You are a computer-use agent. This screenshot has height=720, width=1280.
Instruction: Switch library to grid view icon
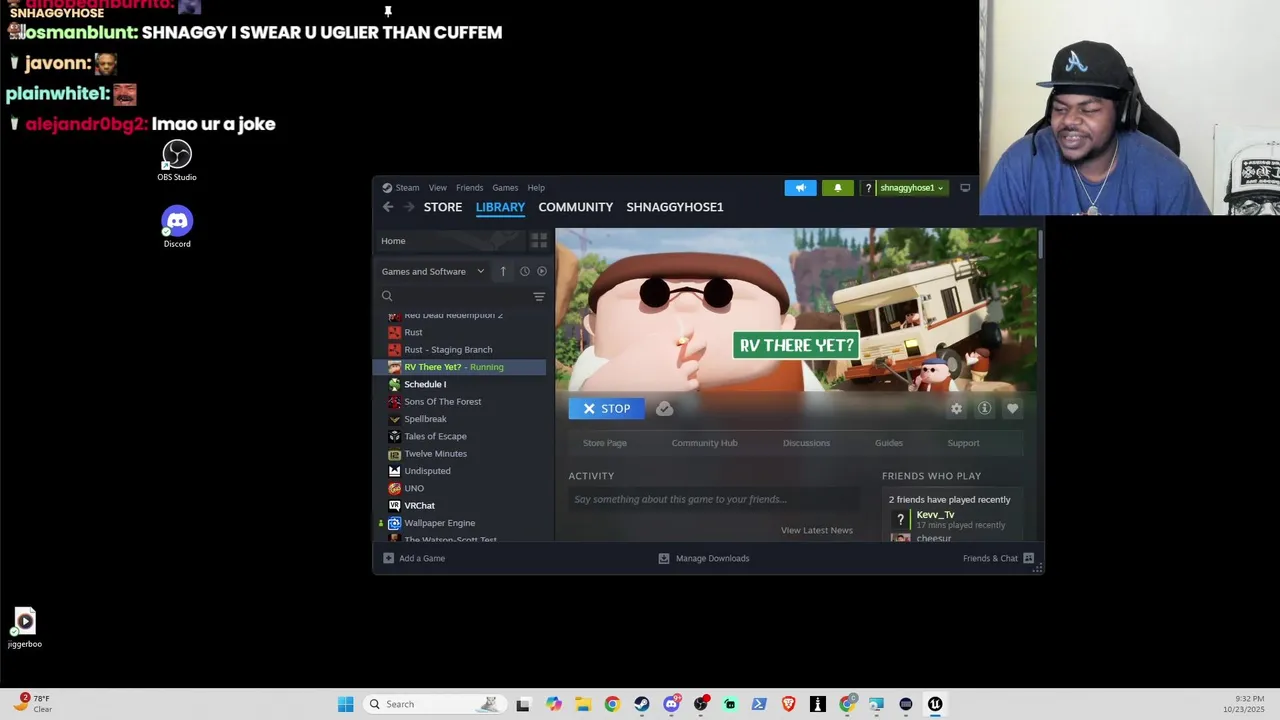pos(539,241)
